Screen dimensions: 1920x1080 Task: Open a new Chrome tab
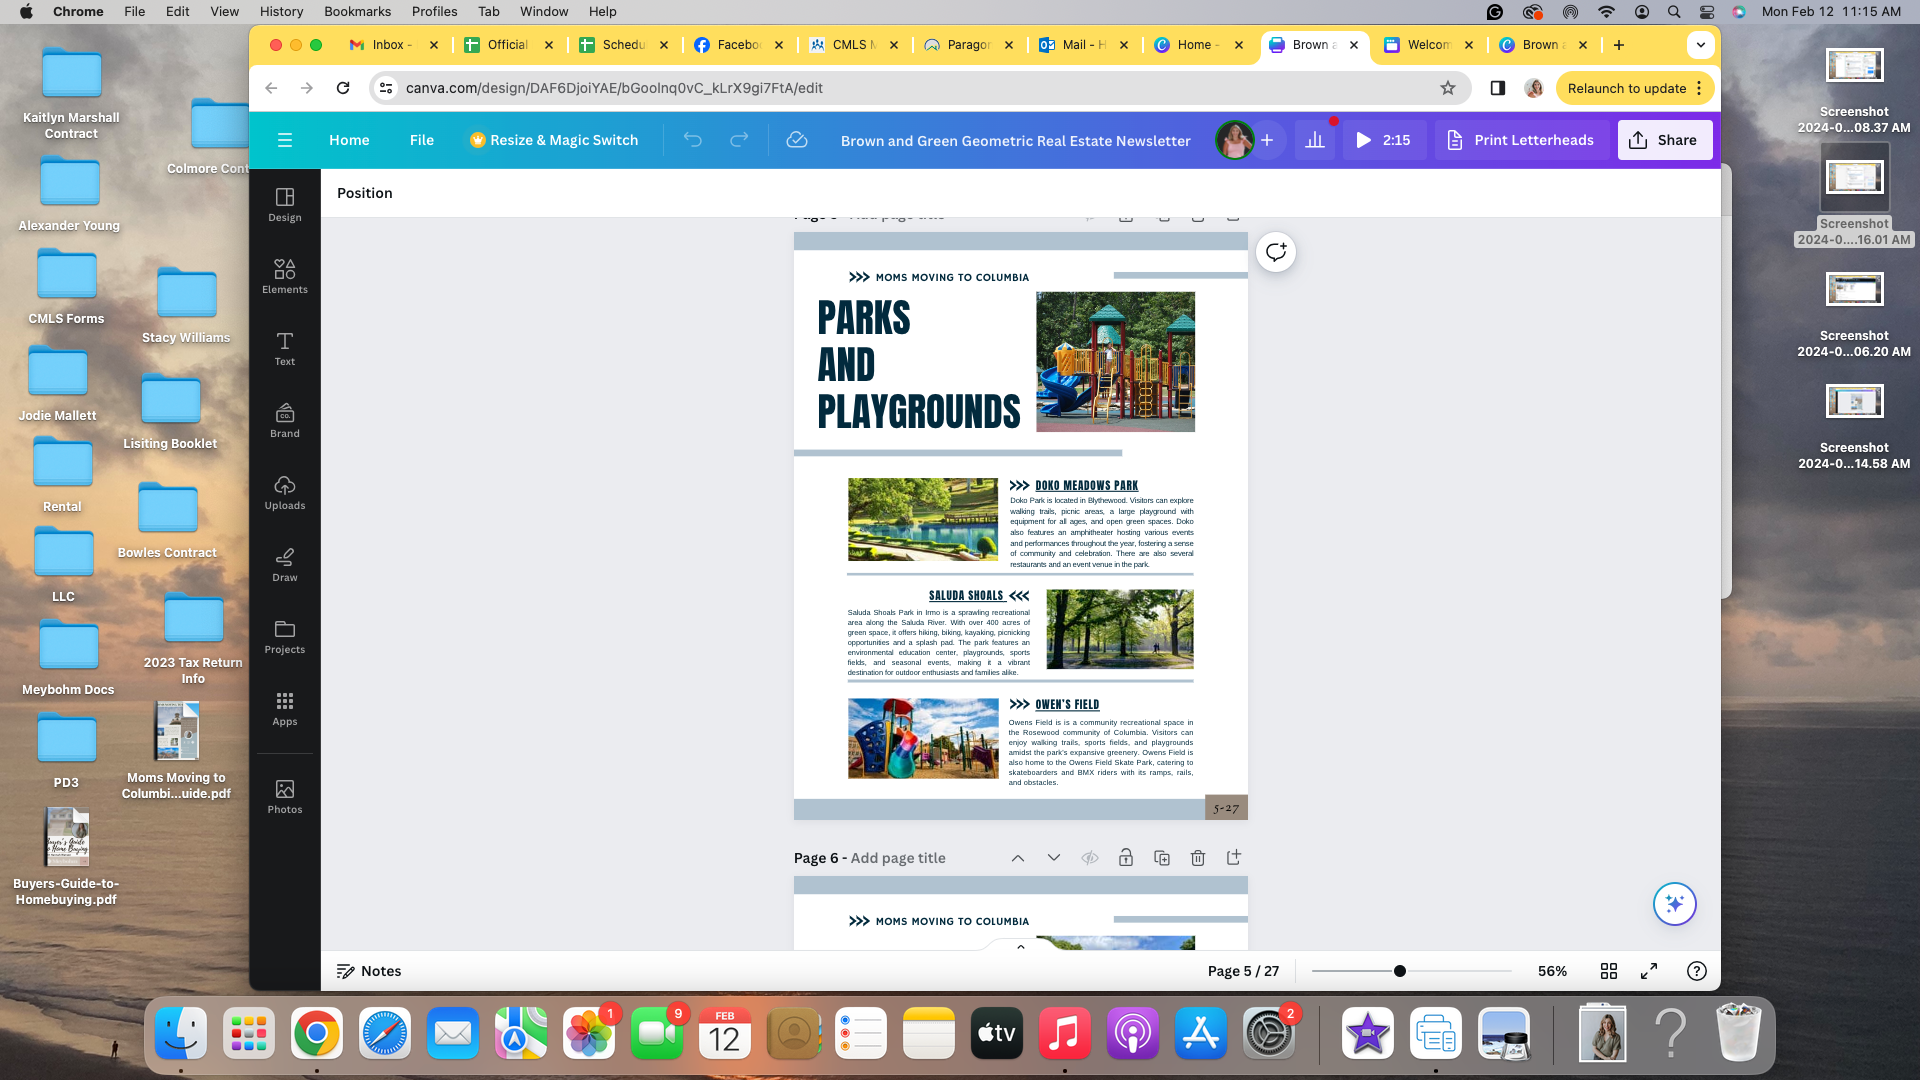point(1619,45)
